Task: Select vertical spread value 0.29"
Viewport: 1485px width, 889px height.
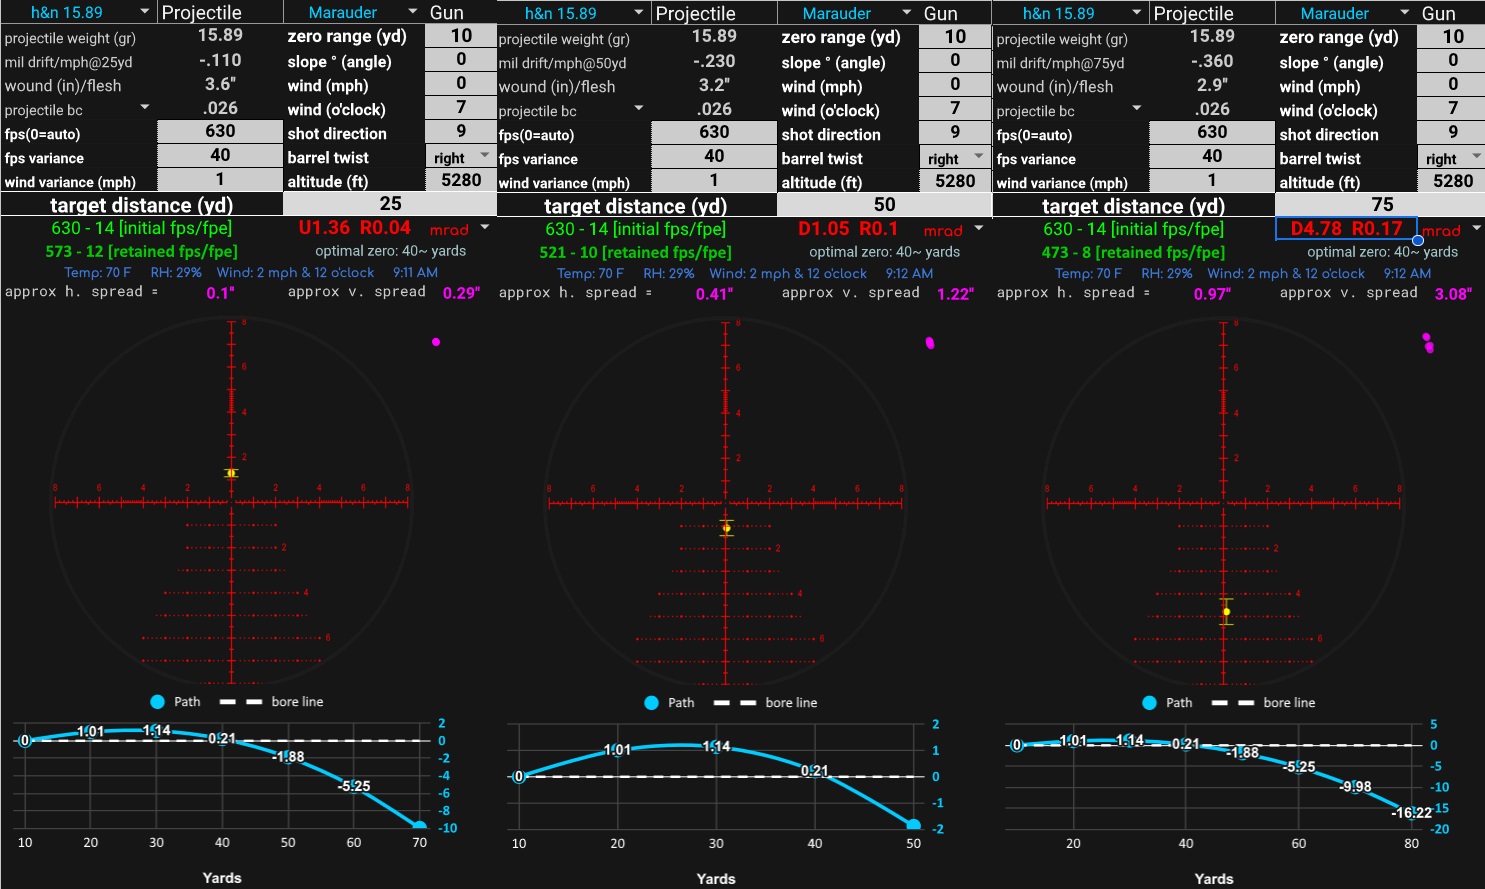Action: (x=461, y=293)
